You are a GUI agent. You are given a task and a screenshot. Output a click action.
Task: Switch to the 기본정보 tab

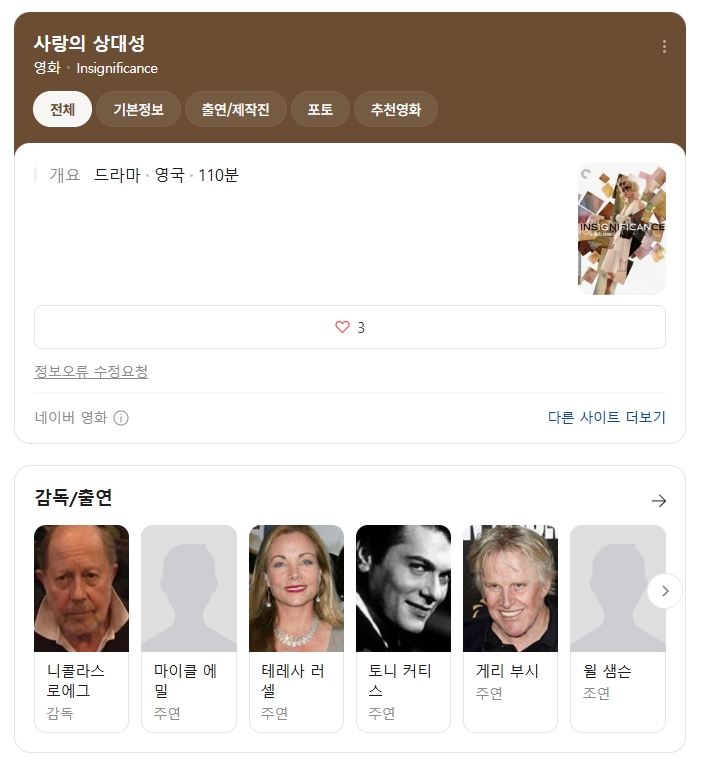138,110
